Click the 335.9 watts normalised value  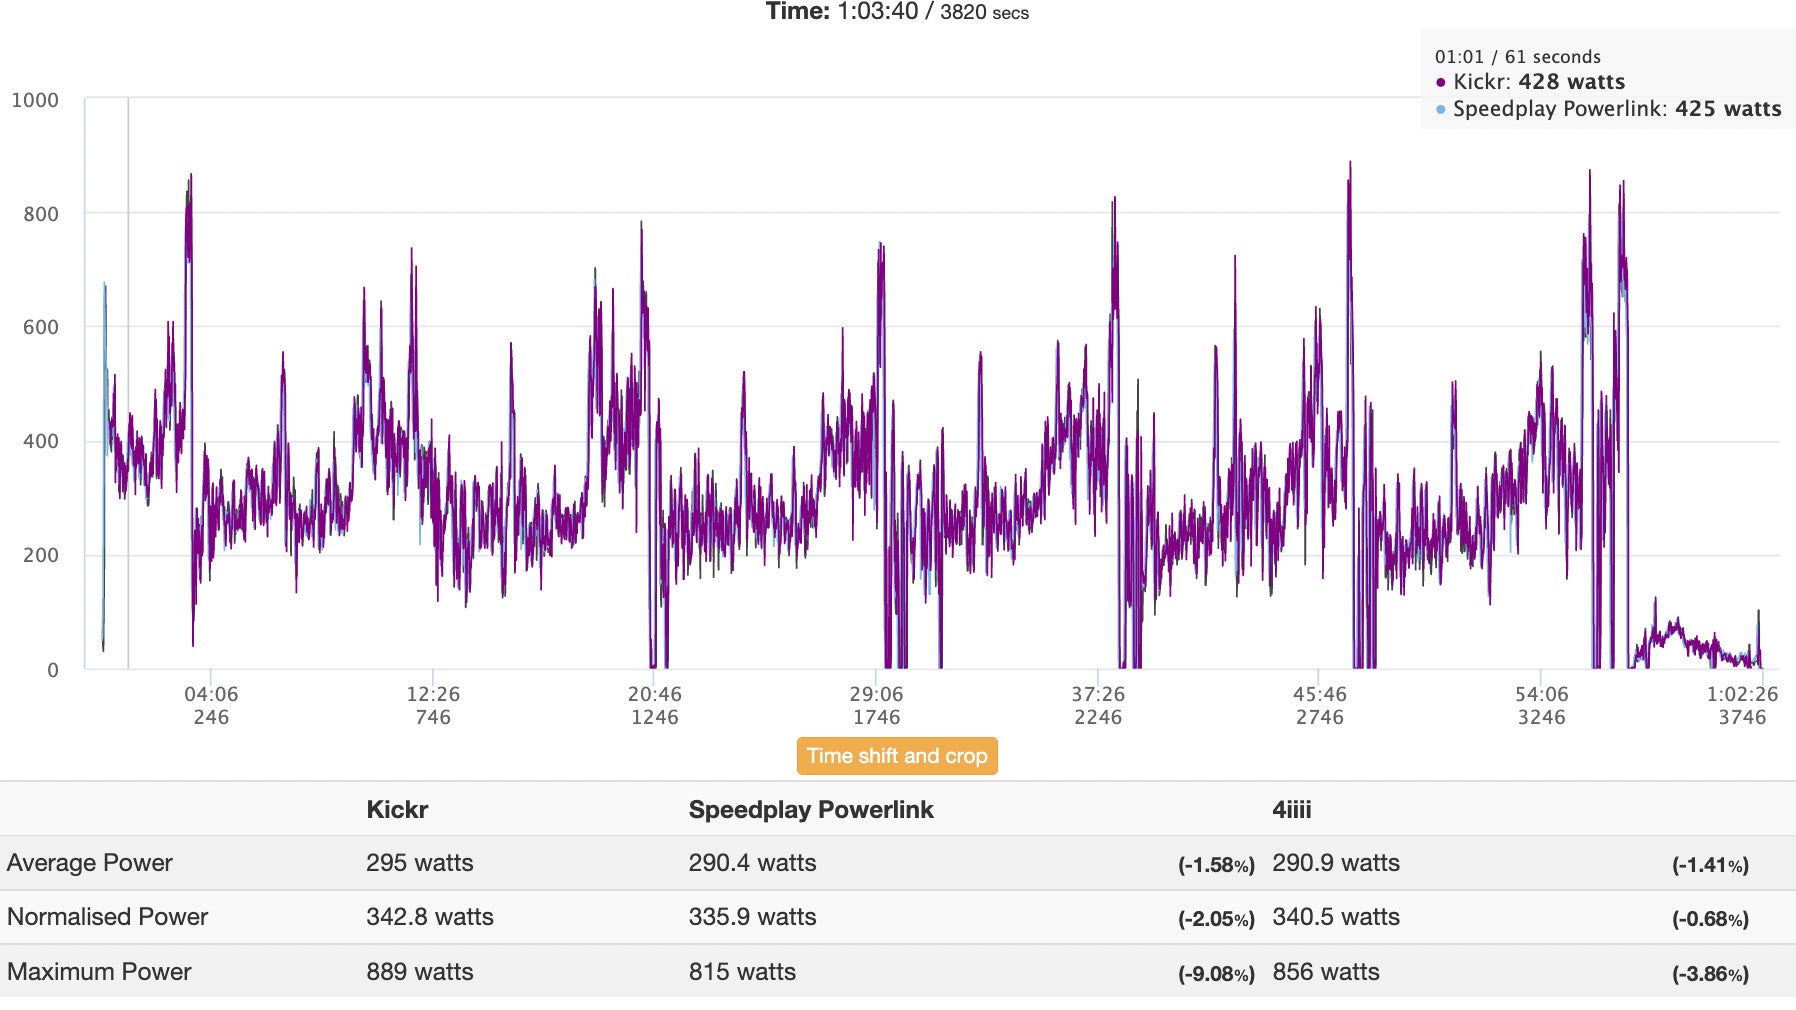pyautogui.click(x=752, y=917)
